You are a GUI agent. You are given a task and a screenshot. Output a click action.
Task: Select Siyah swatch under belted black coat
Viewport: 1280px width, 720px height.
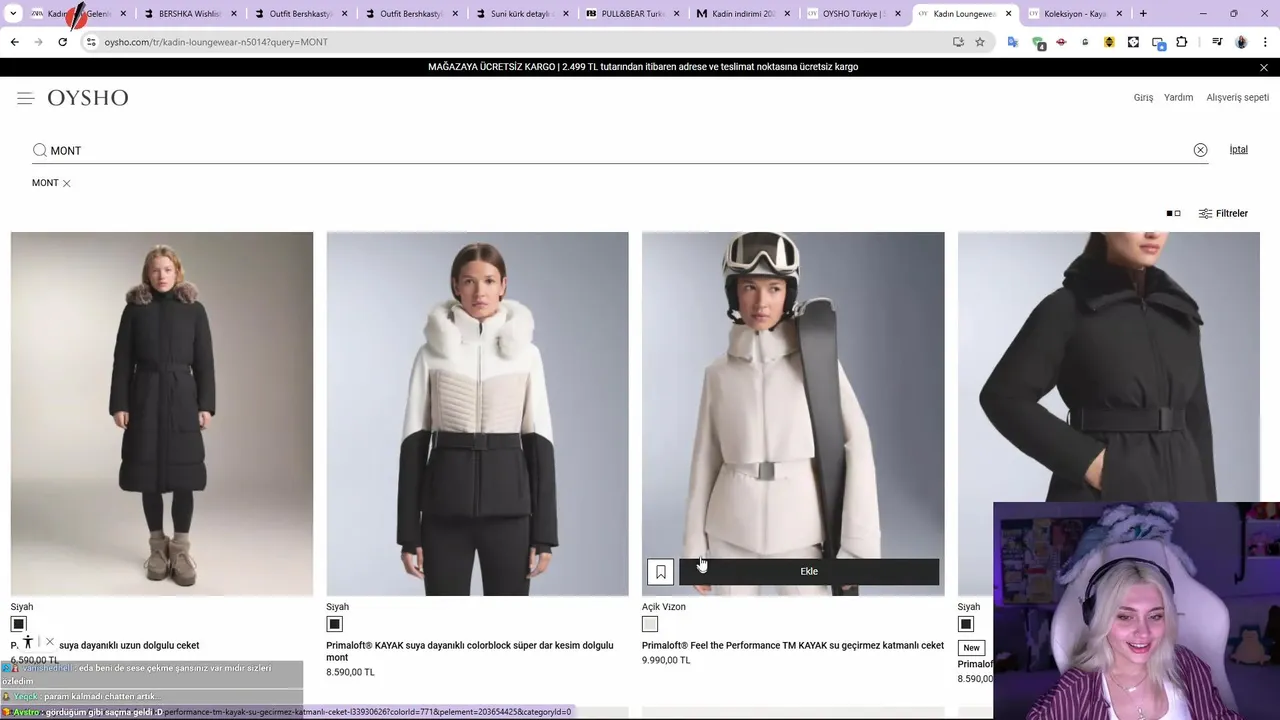(966, 624)
